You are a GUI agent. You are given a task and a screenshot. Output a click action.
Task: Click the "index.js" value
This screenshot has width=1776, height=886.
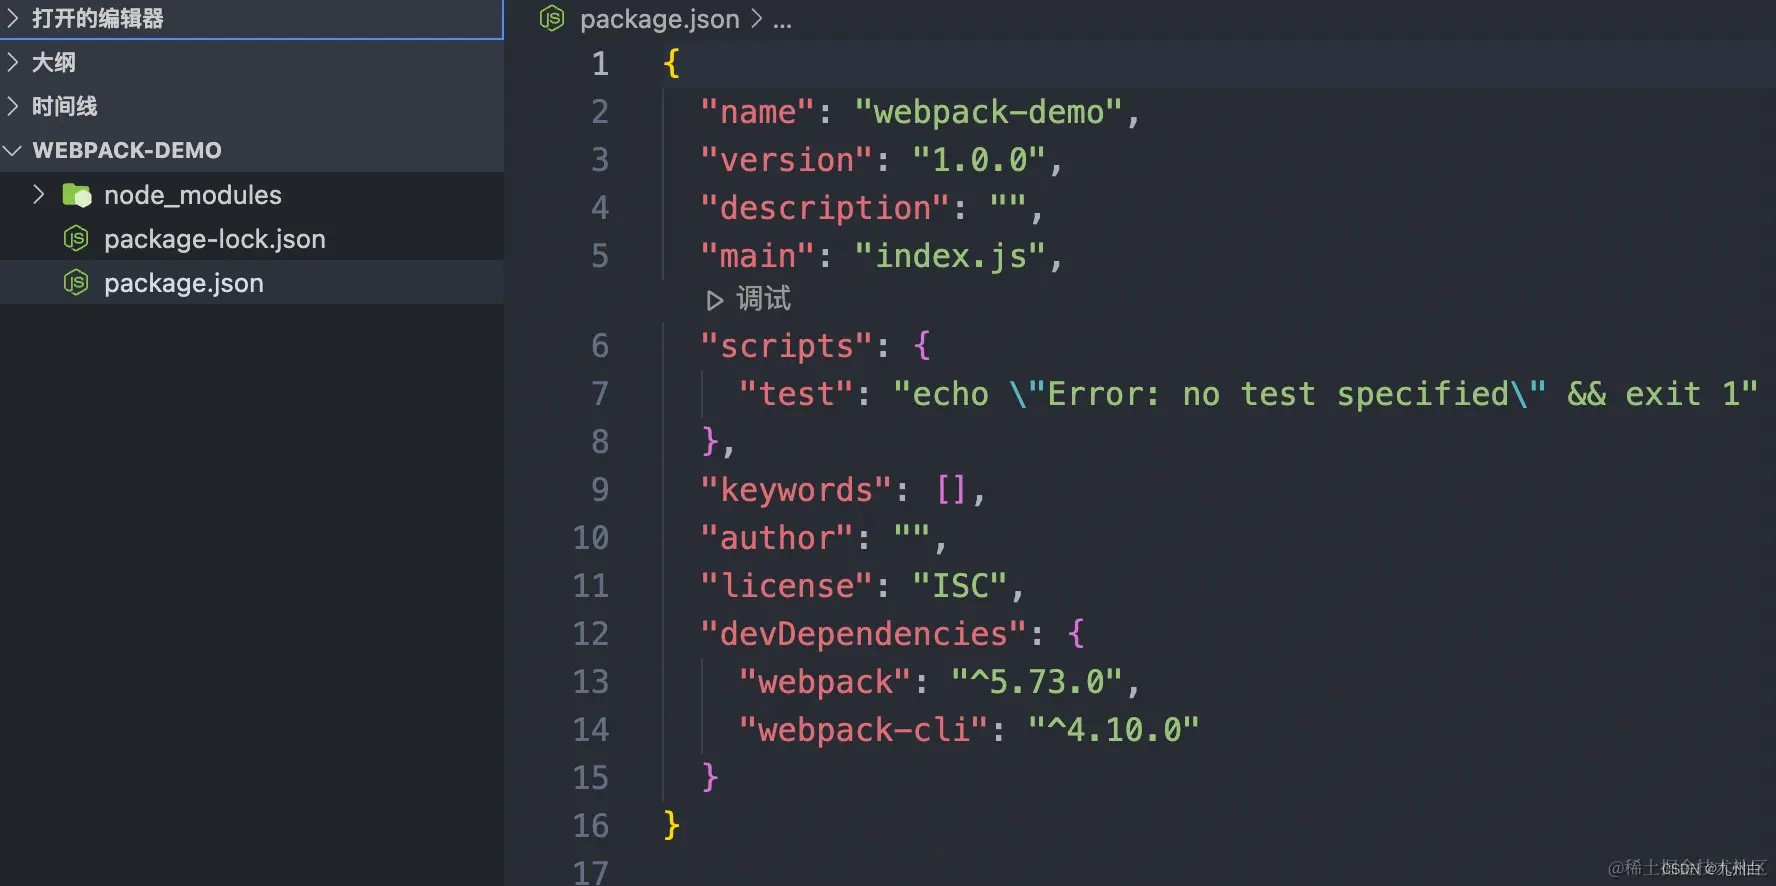[950, 256]
